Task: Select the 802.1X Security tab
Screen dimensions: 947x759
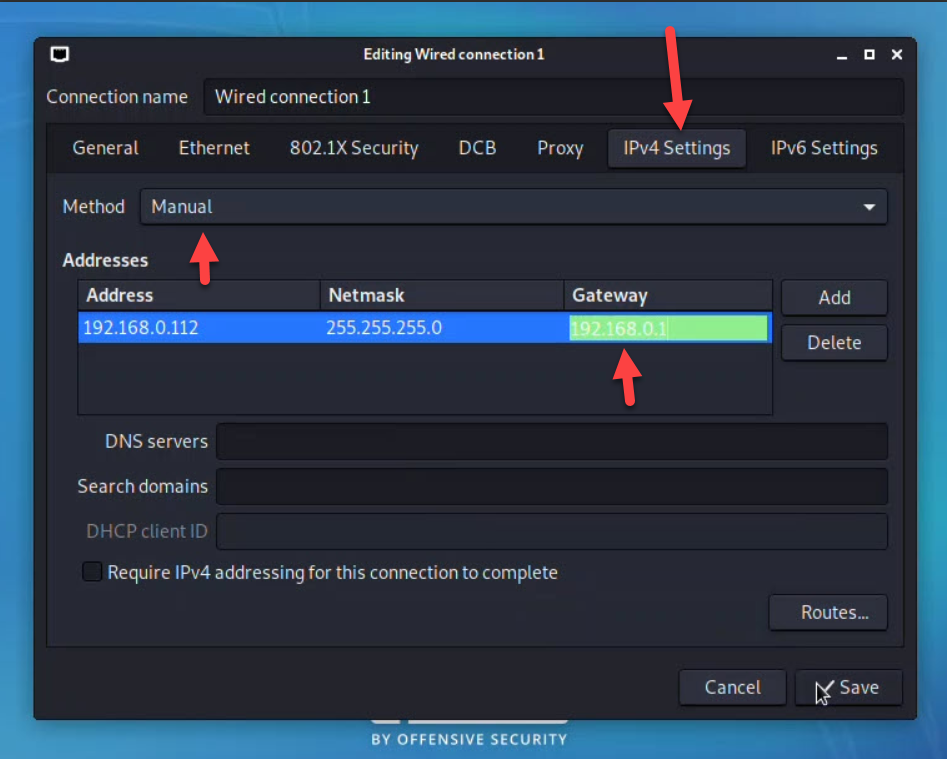Action: 354,148
